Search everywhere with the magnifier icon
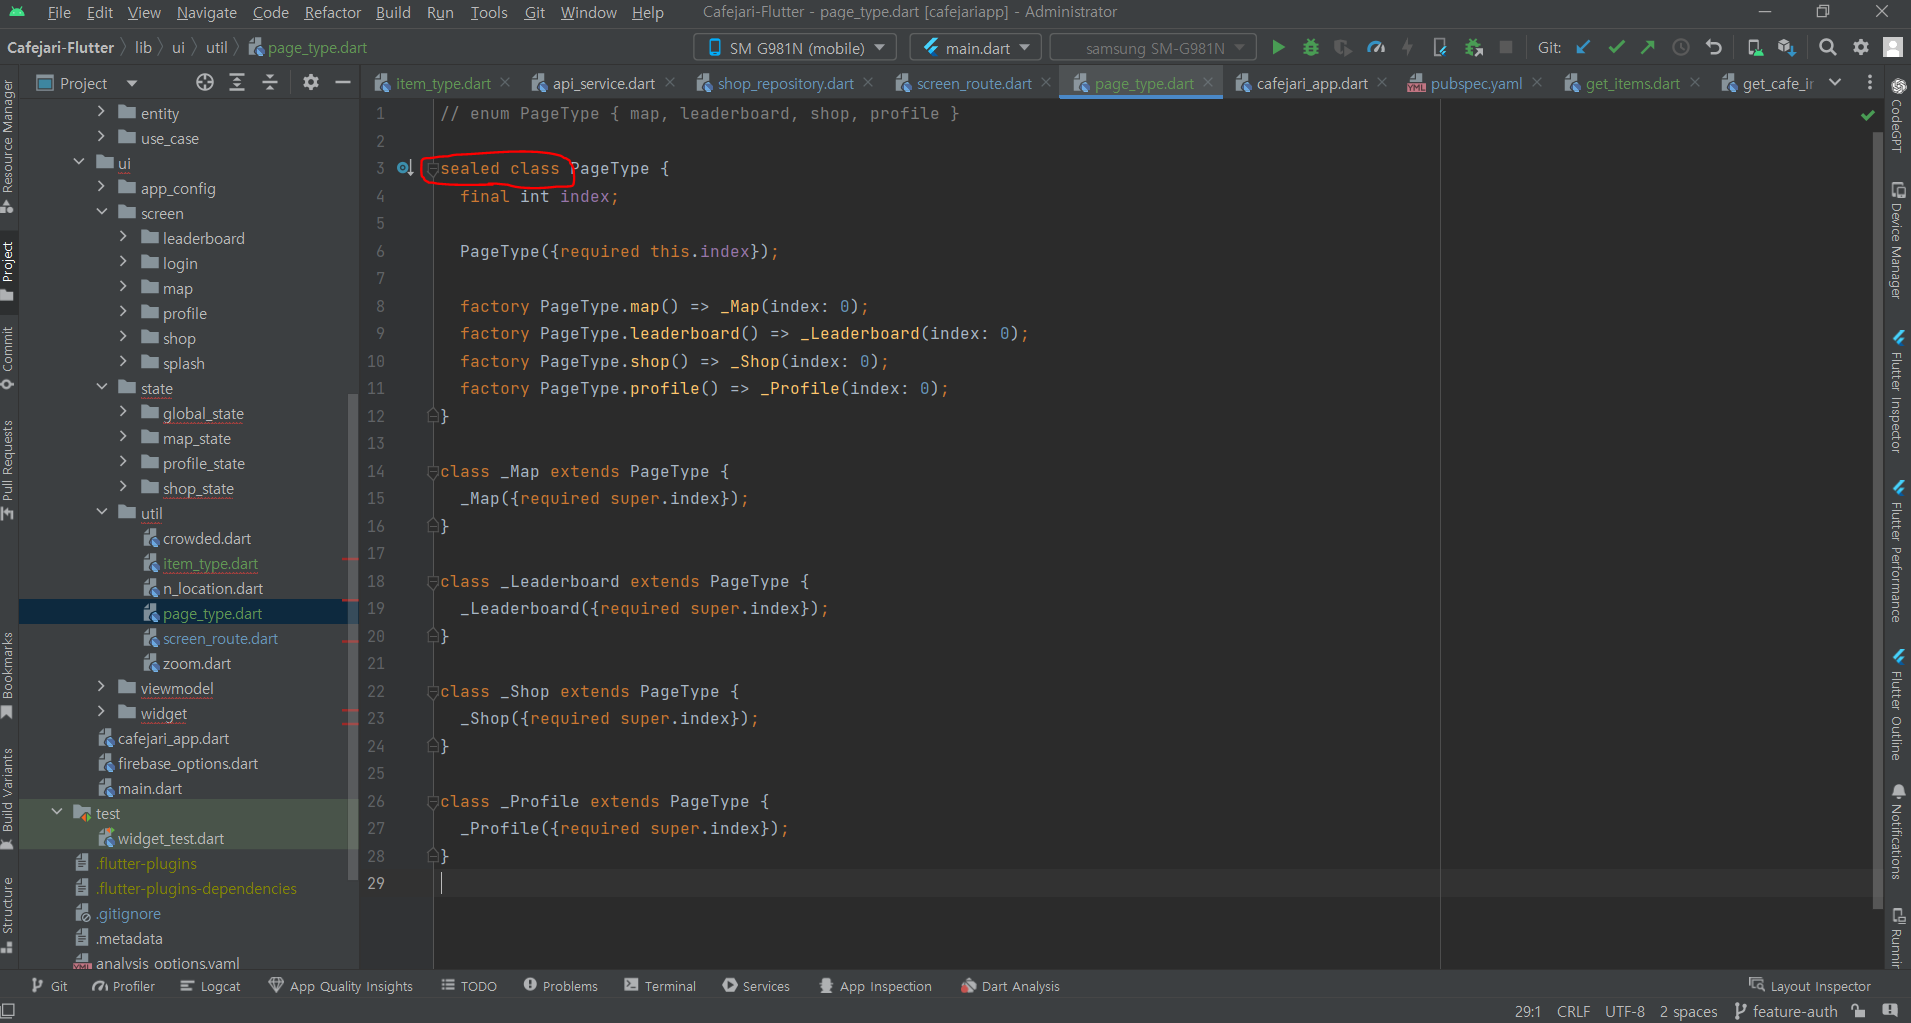1911x1023 pixels. [x=1827, y=47]
